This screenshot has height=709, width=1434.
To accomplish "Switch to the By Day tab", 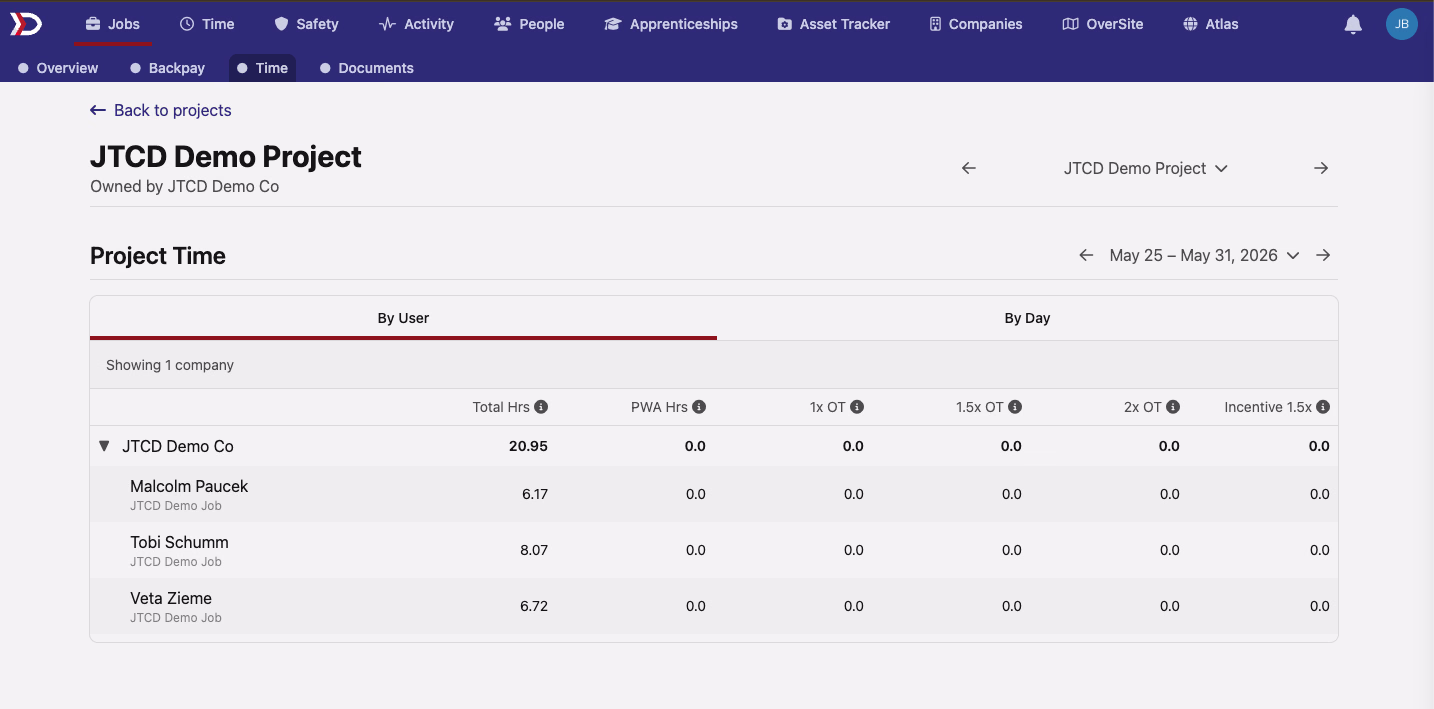I will [1027, 318].
